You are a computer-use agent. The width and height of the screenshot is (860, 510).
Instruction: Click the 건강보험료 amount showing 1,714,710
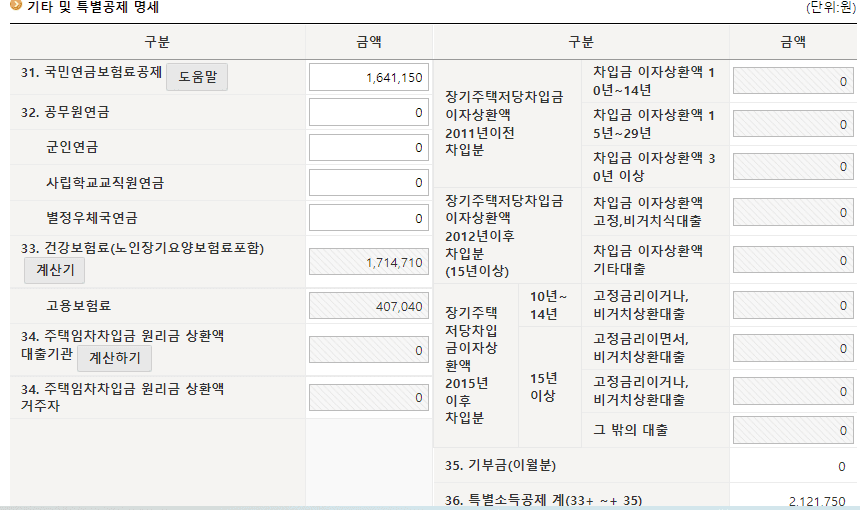point(369,262)
